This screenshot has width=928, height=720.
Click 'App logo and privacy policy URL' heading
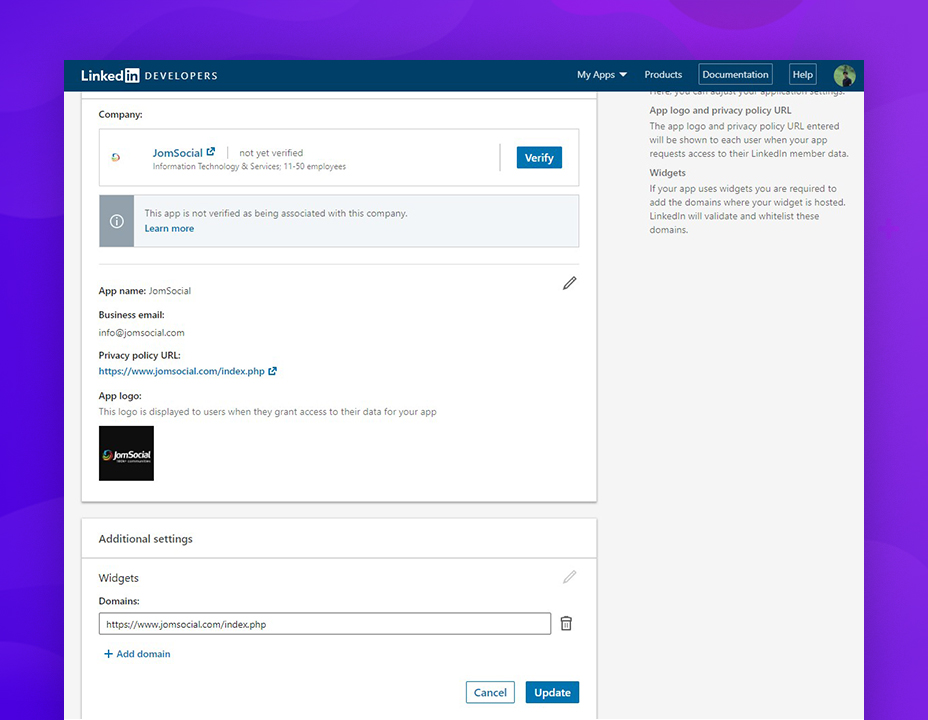click(720, 110)
